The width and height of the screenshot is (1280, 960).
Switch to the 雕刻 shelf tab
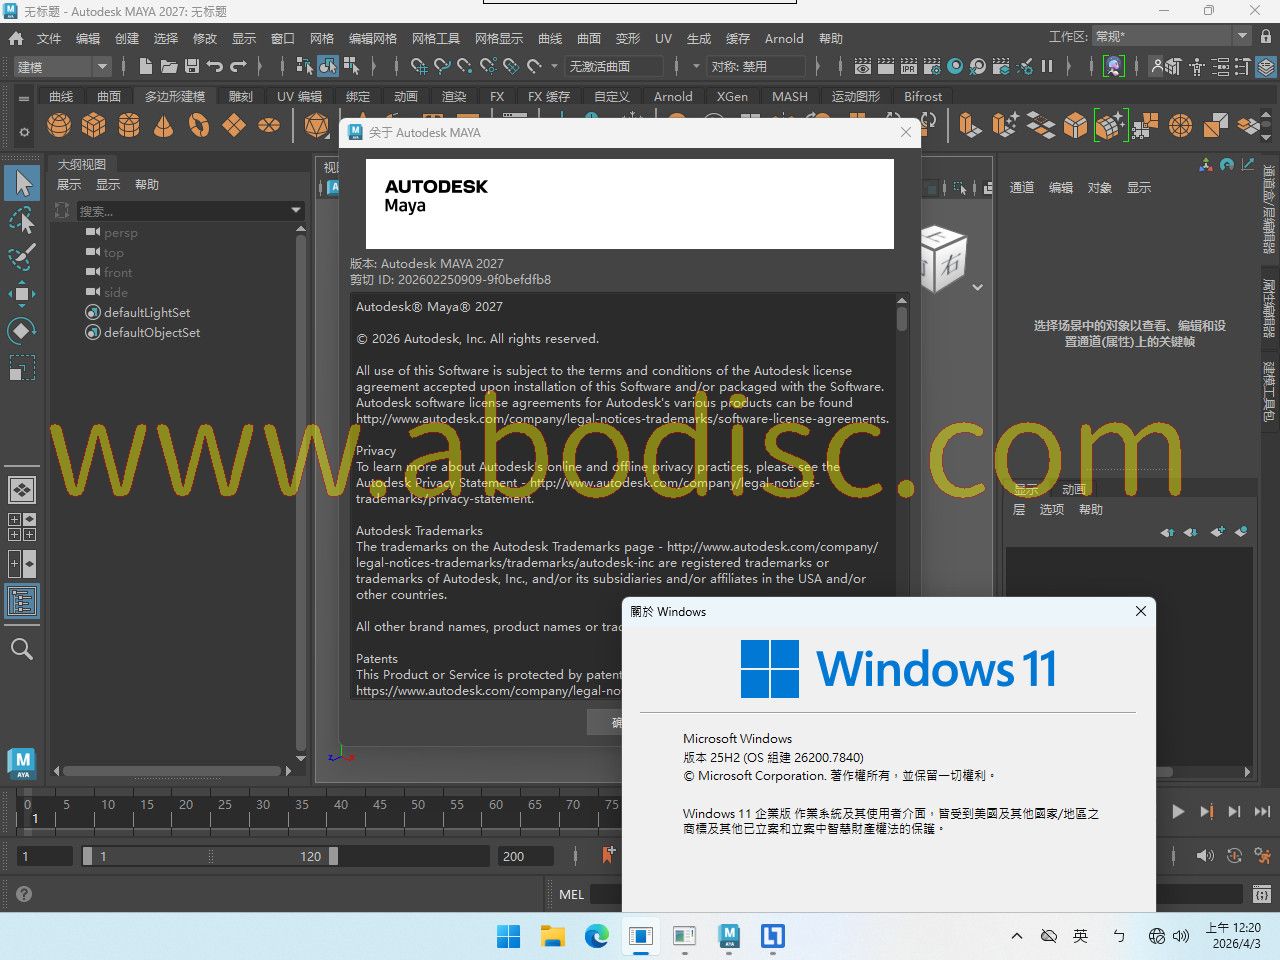pos(241,97)
